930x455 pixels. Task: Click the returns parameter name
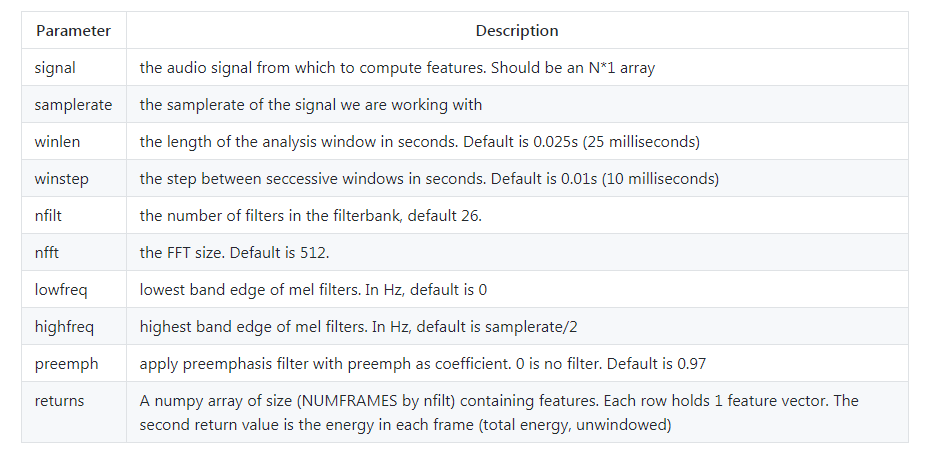point(59,400)
